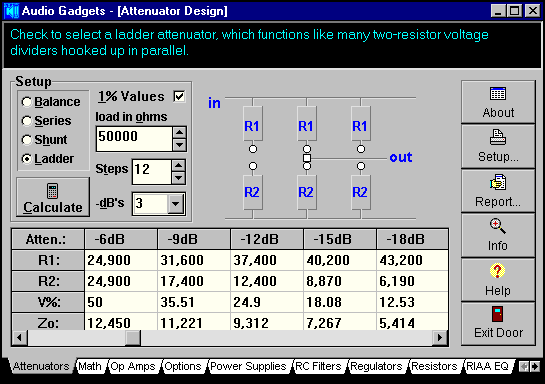Switch to the Power Supplies tab
The height and width of the screenshot is (384, 545).
click(x=248, y=366)
